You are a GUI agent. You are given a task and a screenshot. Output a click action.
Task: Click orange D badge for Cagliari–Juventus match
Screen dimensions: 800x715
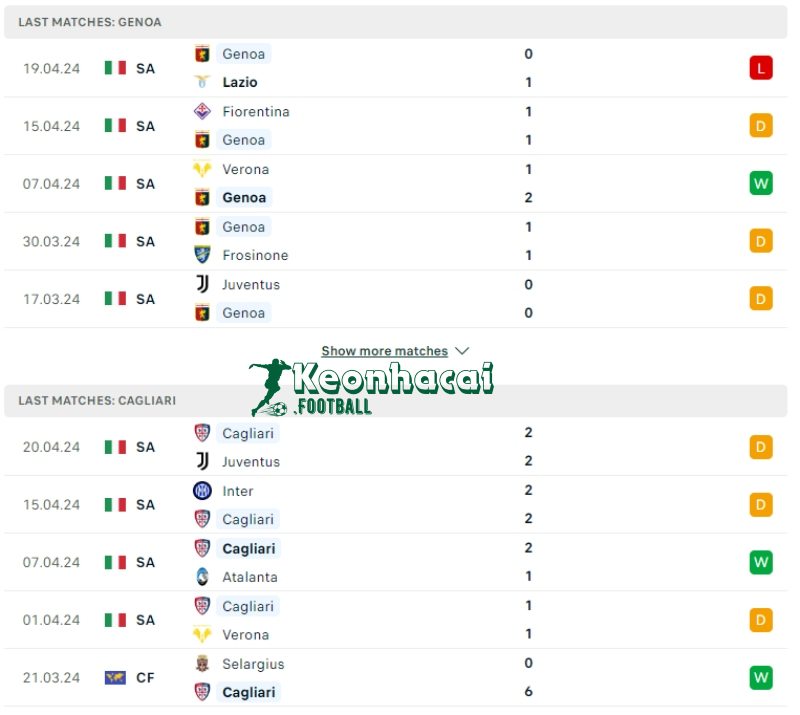pyautogui.click(x=761, y=447)
